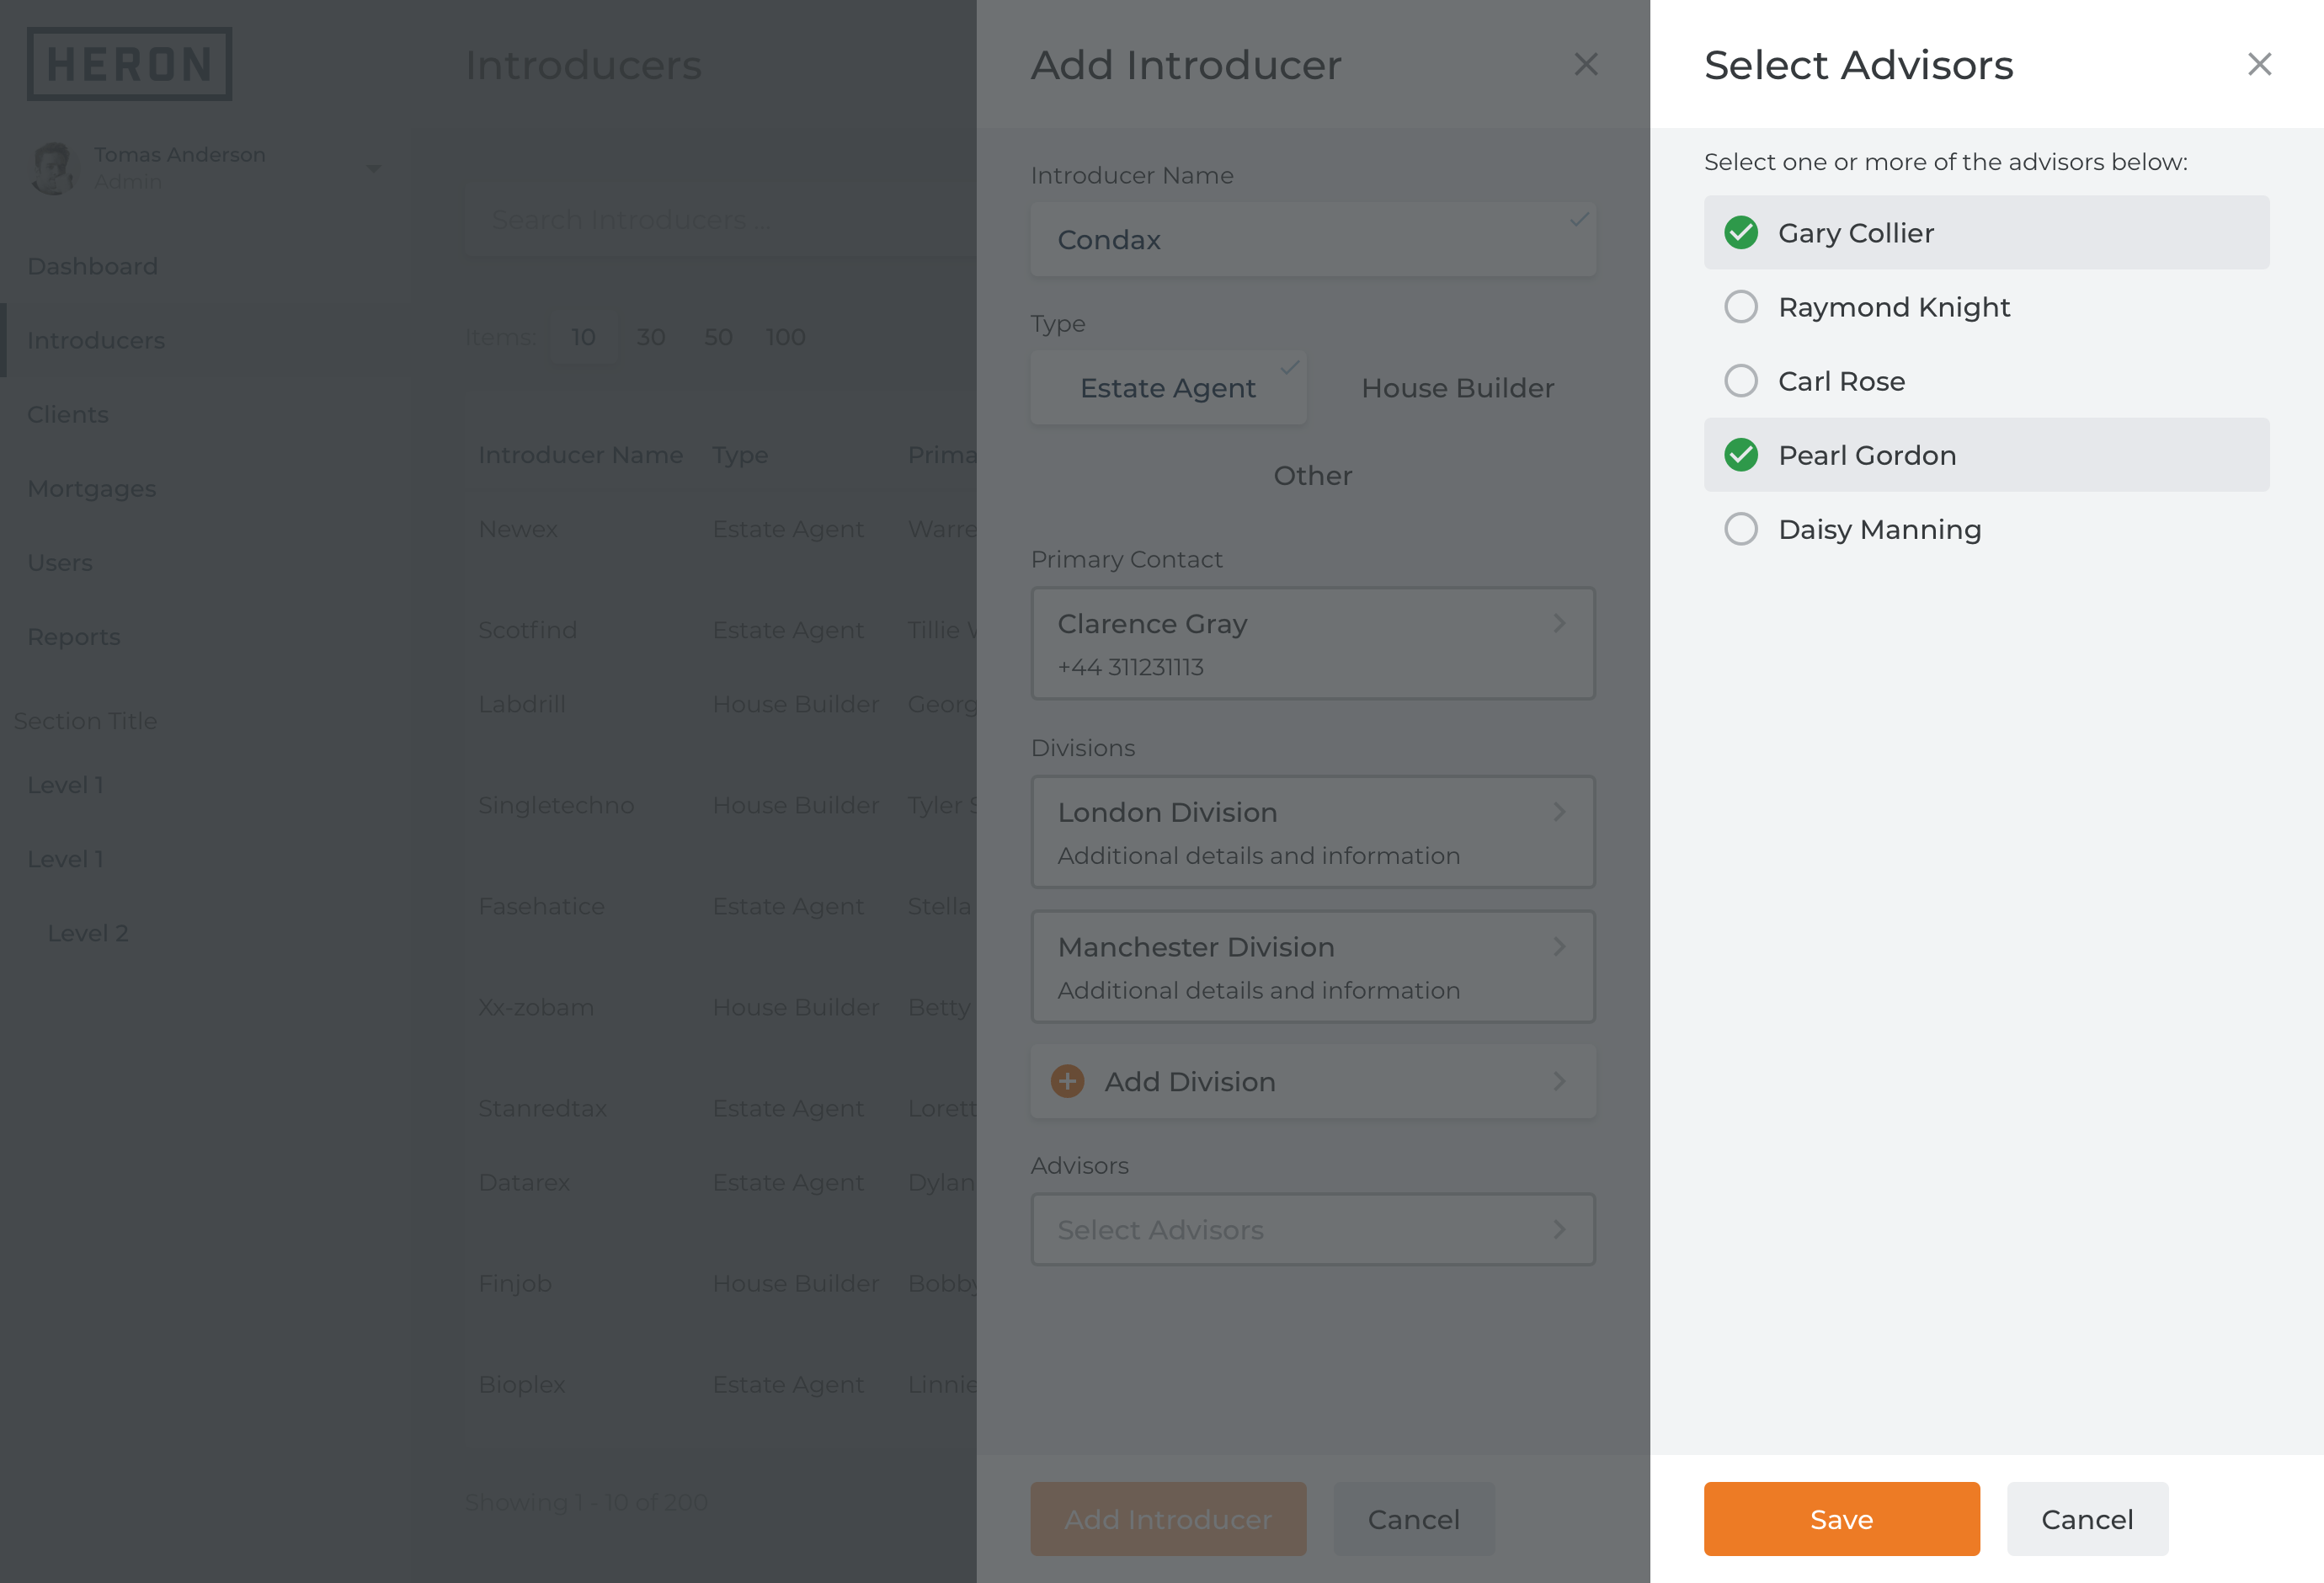Go to Dashboard in sidebar
The height and width of the screenshot is (1583, 2324).
click(92, 266)
